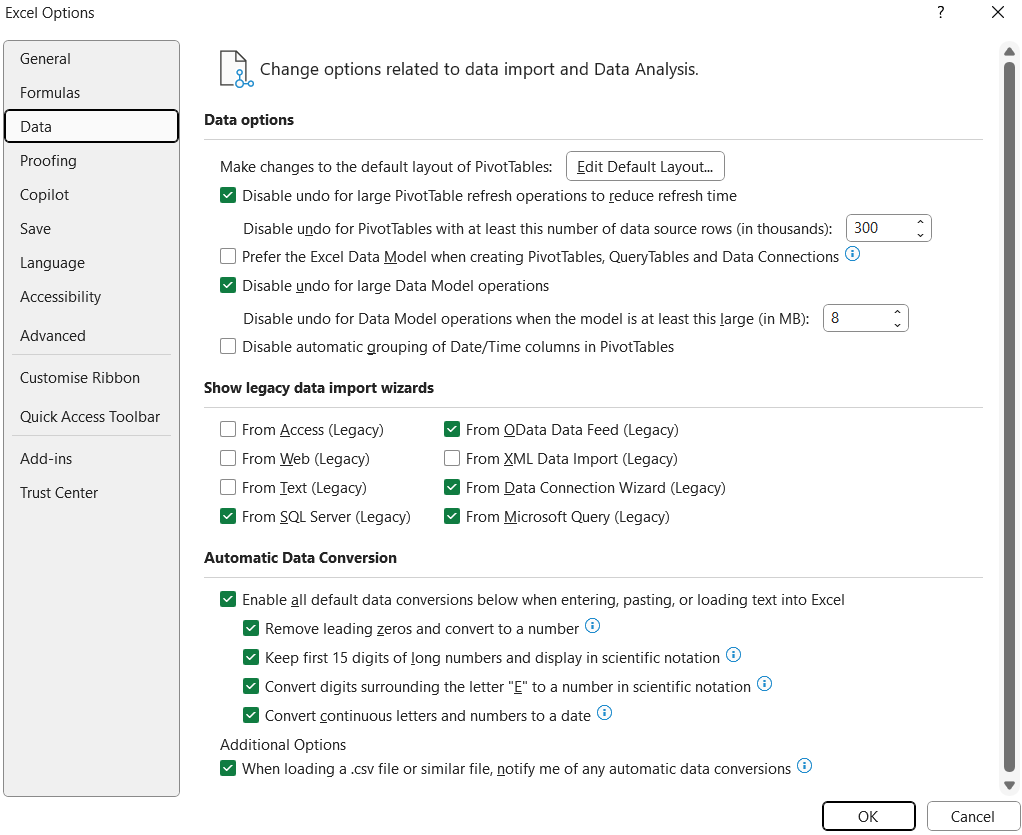Enable Disable automatic grouping of Date/Time columns
The height and width of the screenshot is (835, 1022).
[x=228, y=346]
